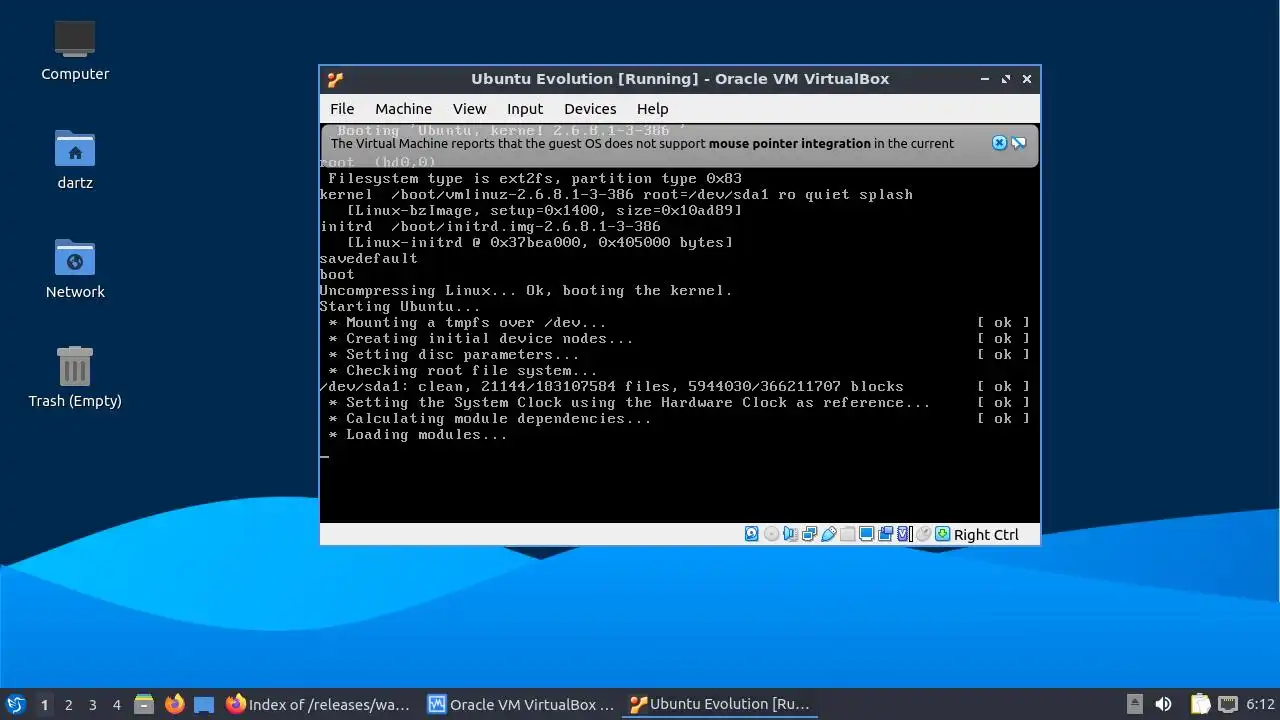
Task: Open the Input menu
Action: pyautogui.click(x=525, y=109)
